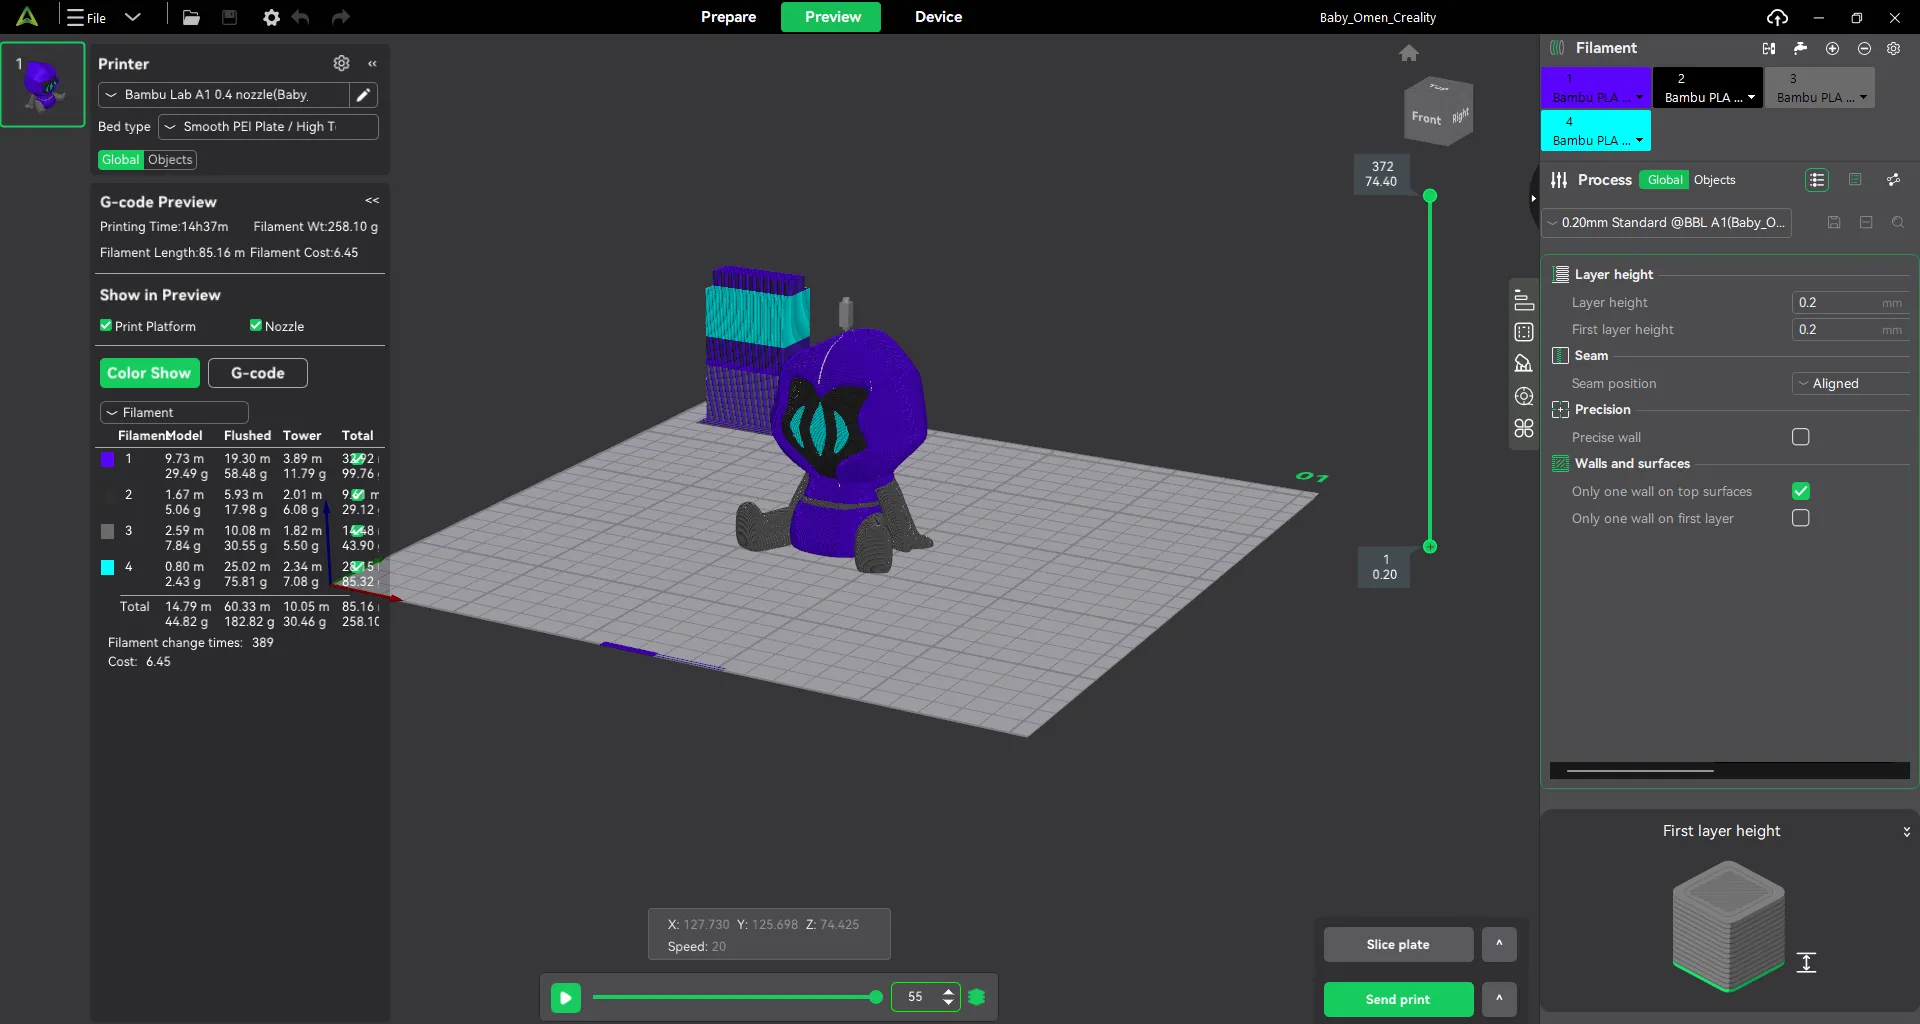Viewport: 1920px width, 1024px height.
Task: Open the project folder icon
Action: click(x=191, y=17)
